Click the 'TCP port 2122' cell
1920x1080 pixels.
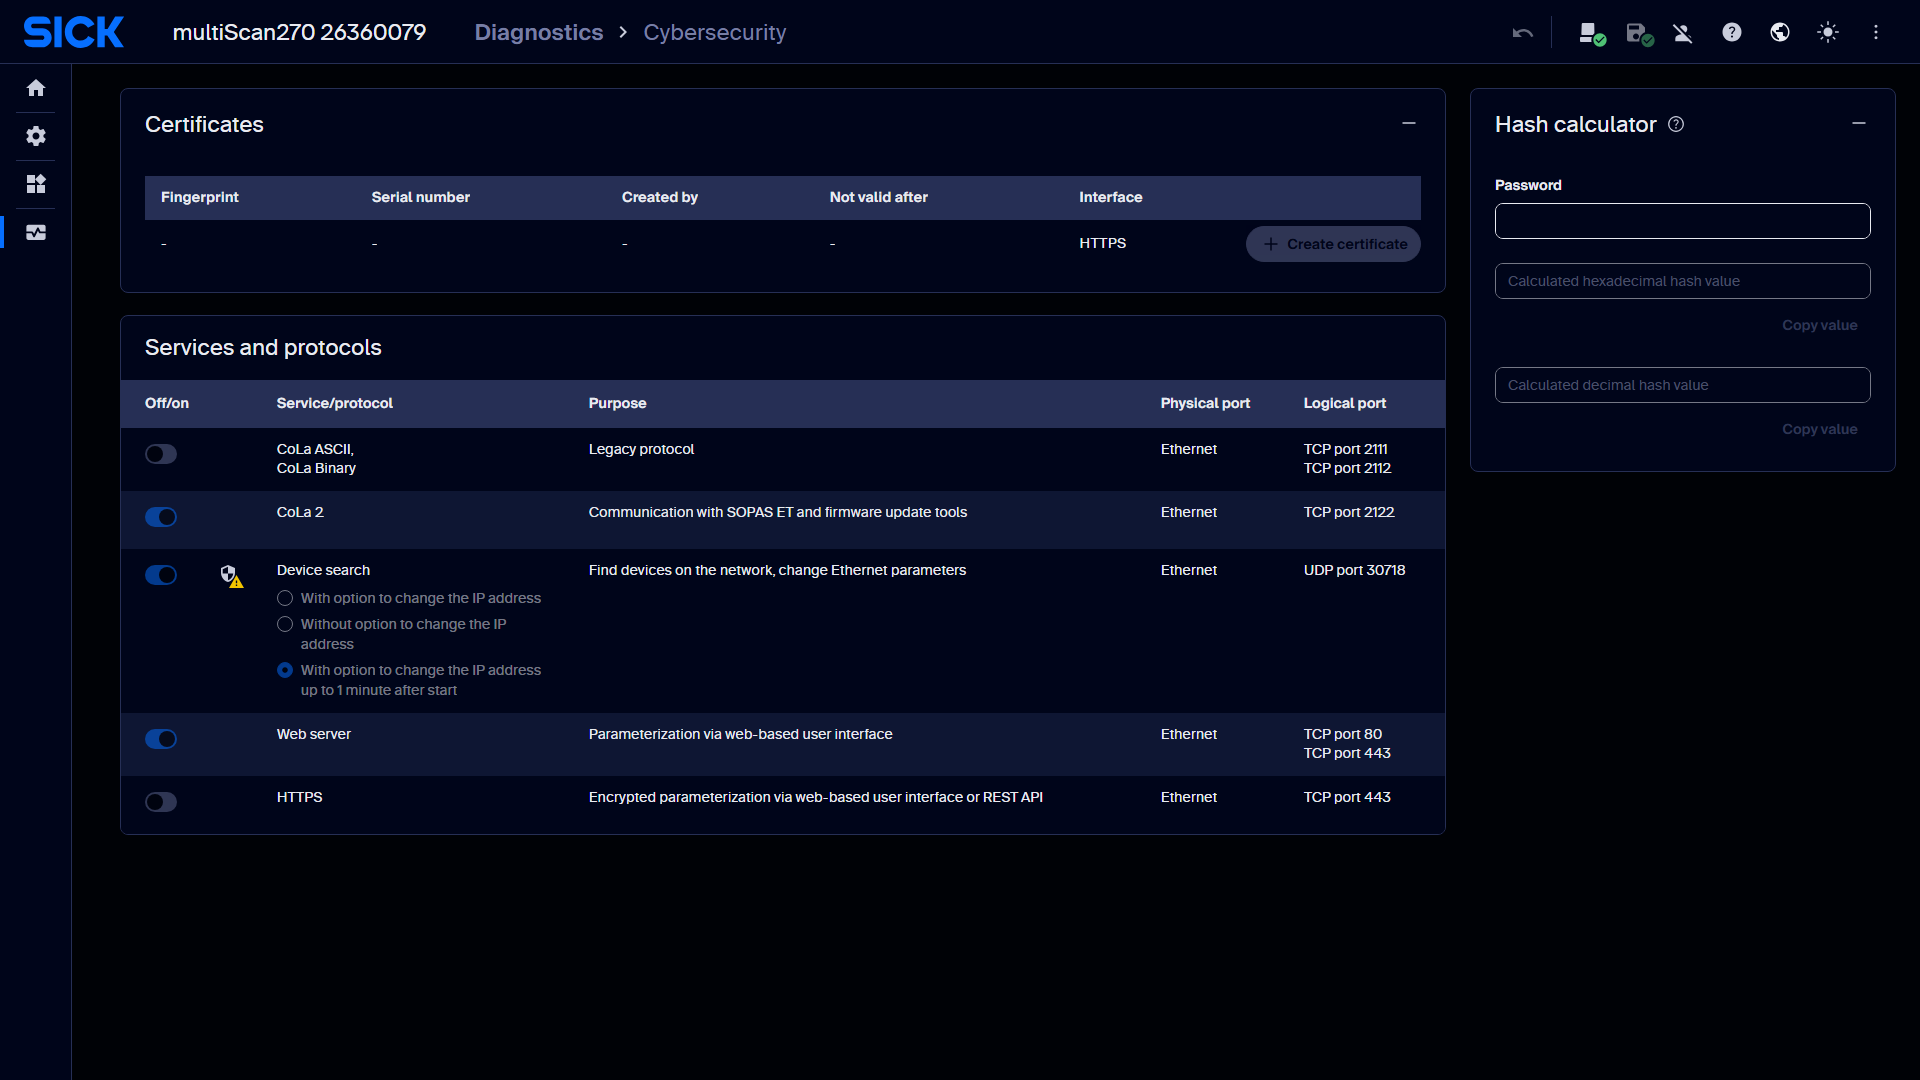tap(1348, 512)
